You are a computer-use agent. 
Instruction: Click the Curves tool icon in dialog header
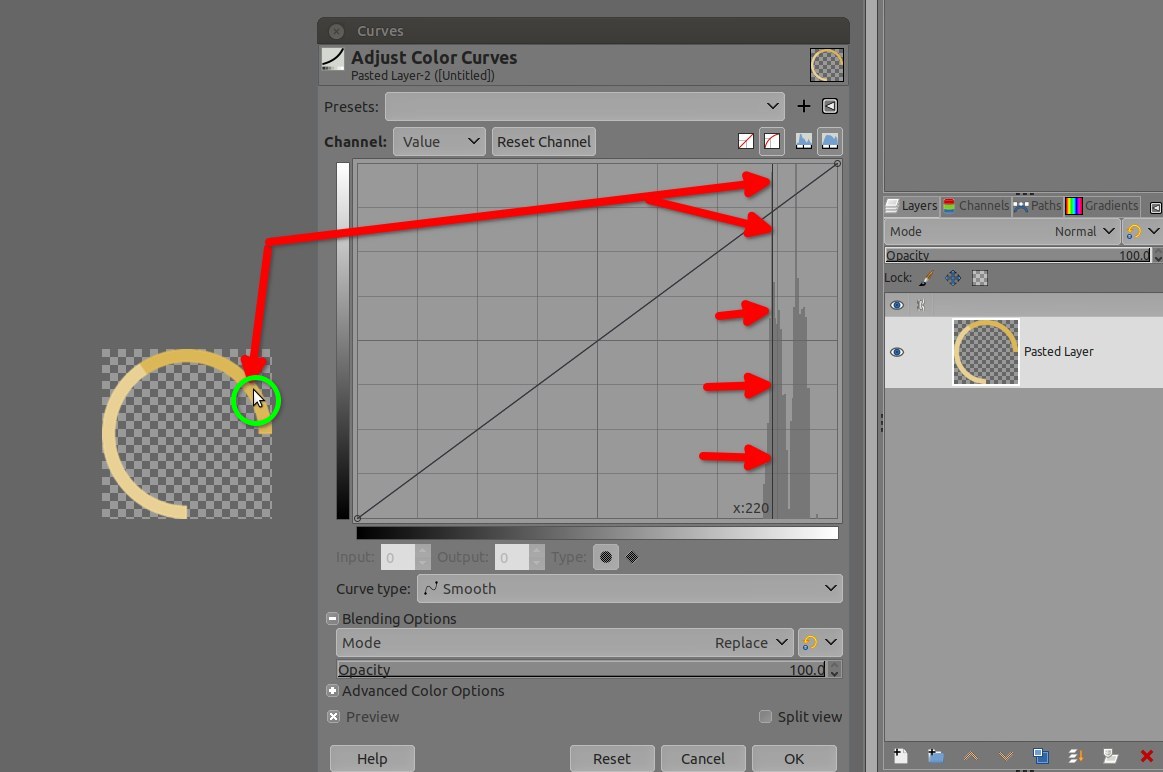332,59
